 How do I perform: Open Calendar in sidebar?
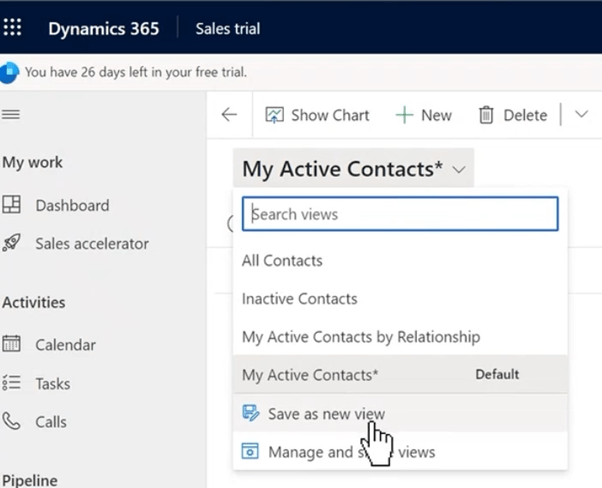click(x=65, y=345)
